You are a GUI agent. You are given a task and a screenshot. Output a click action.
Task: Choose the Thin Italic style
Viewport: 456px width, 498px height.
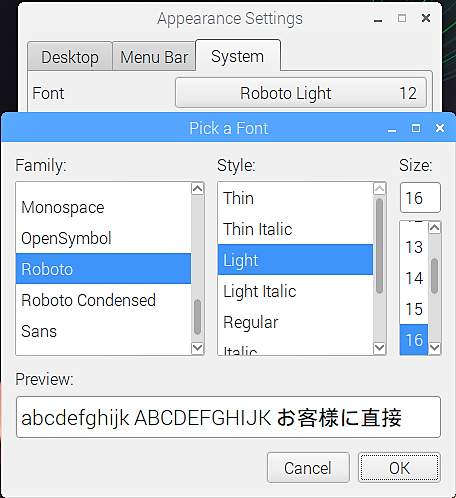pos(295,229)
